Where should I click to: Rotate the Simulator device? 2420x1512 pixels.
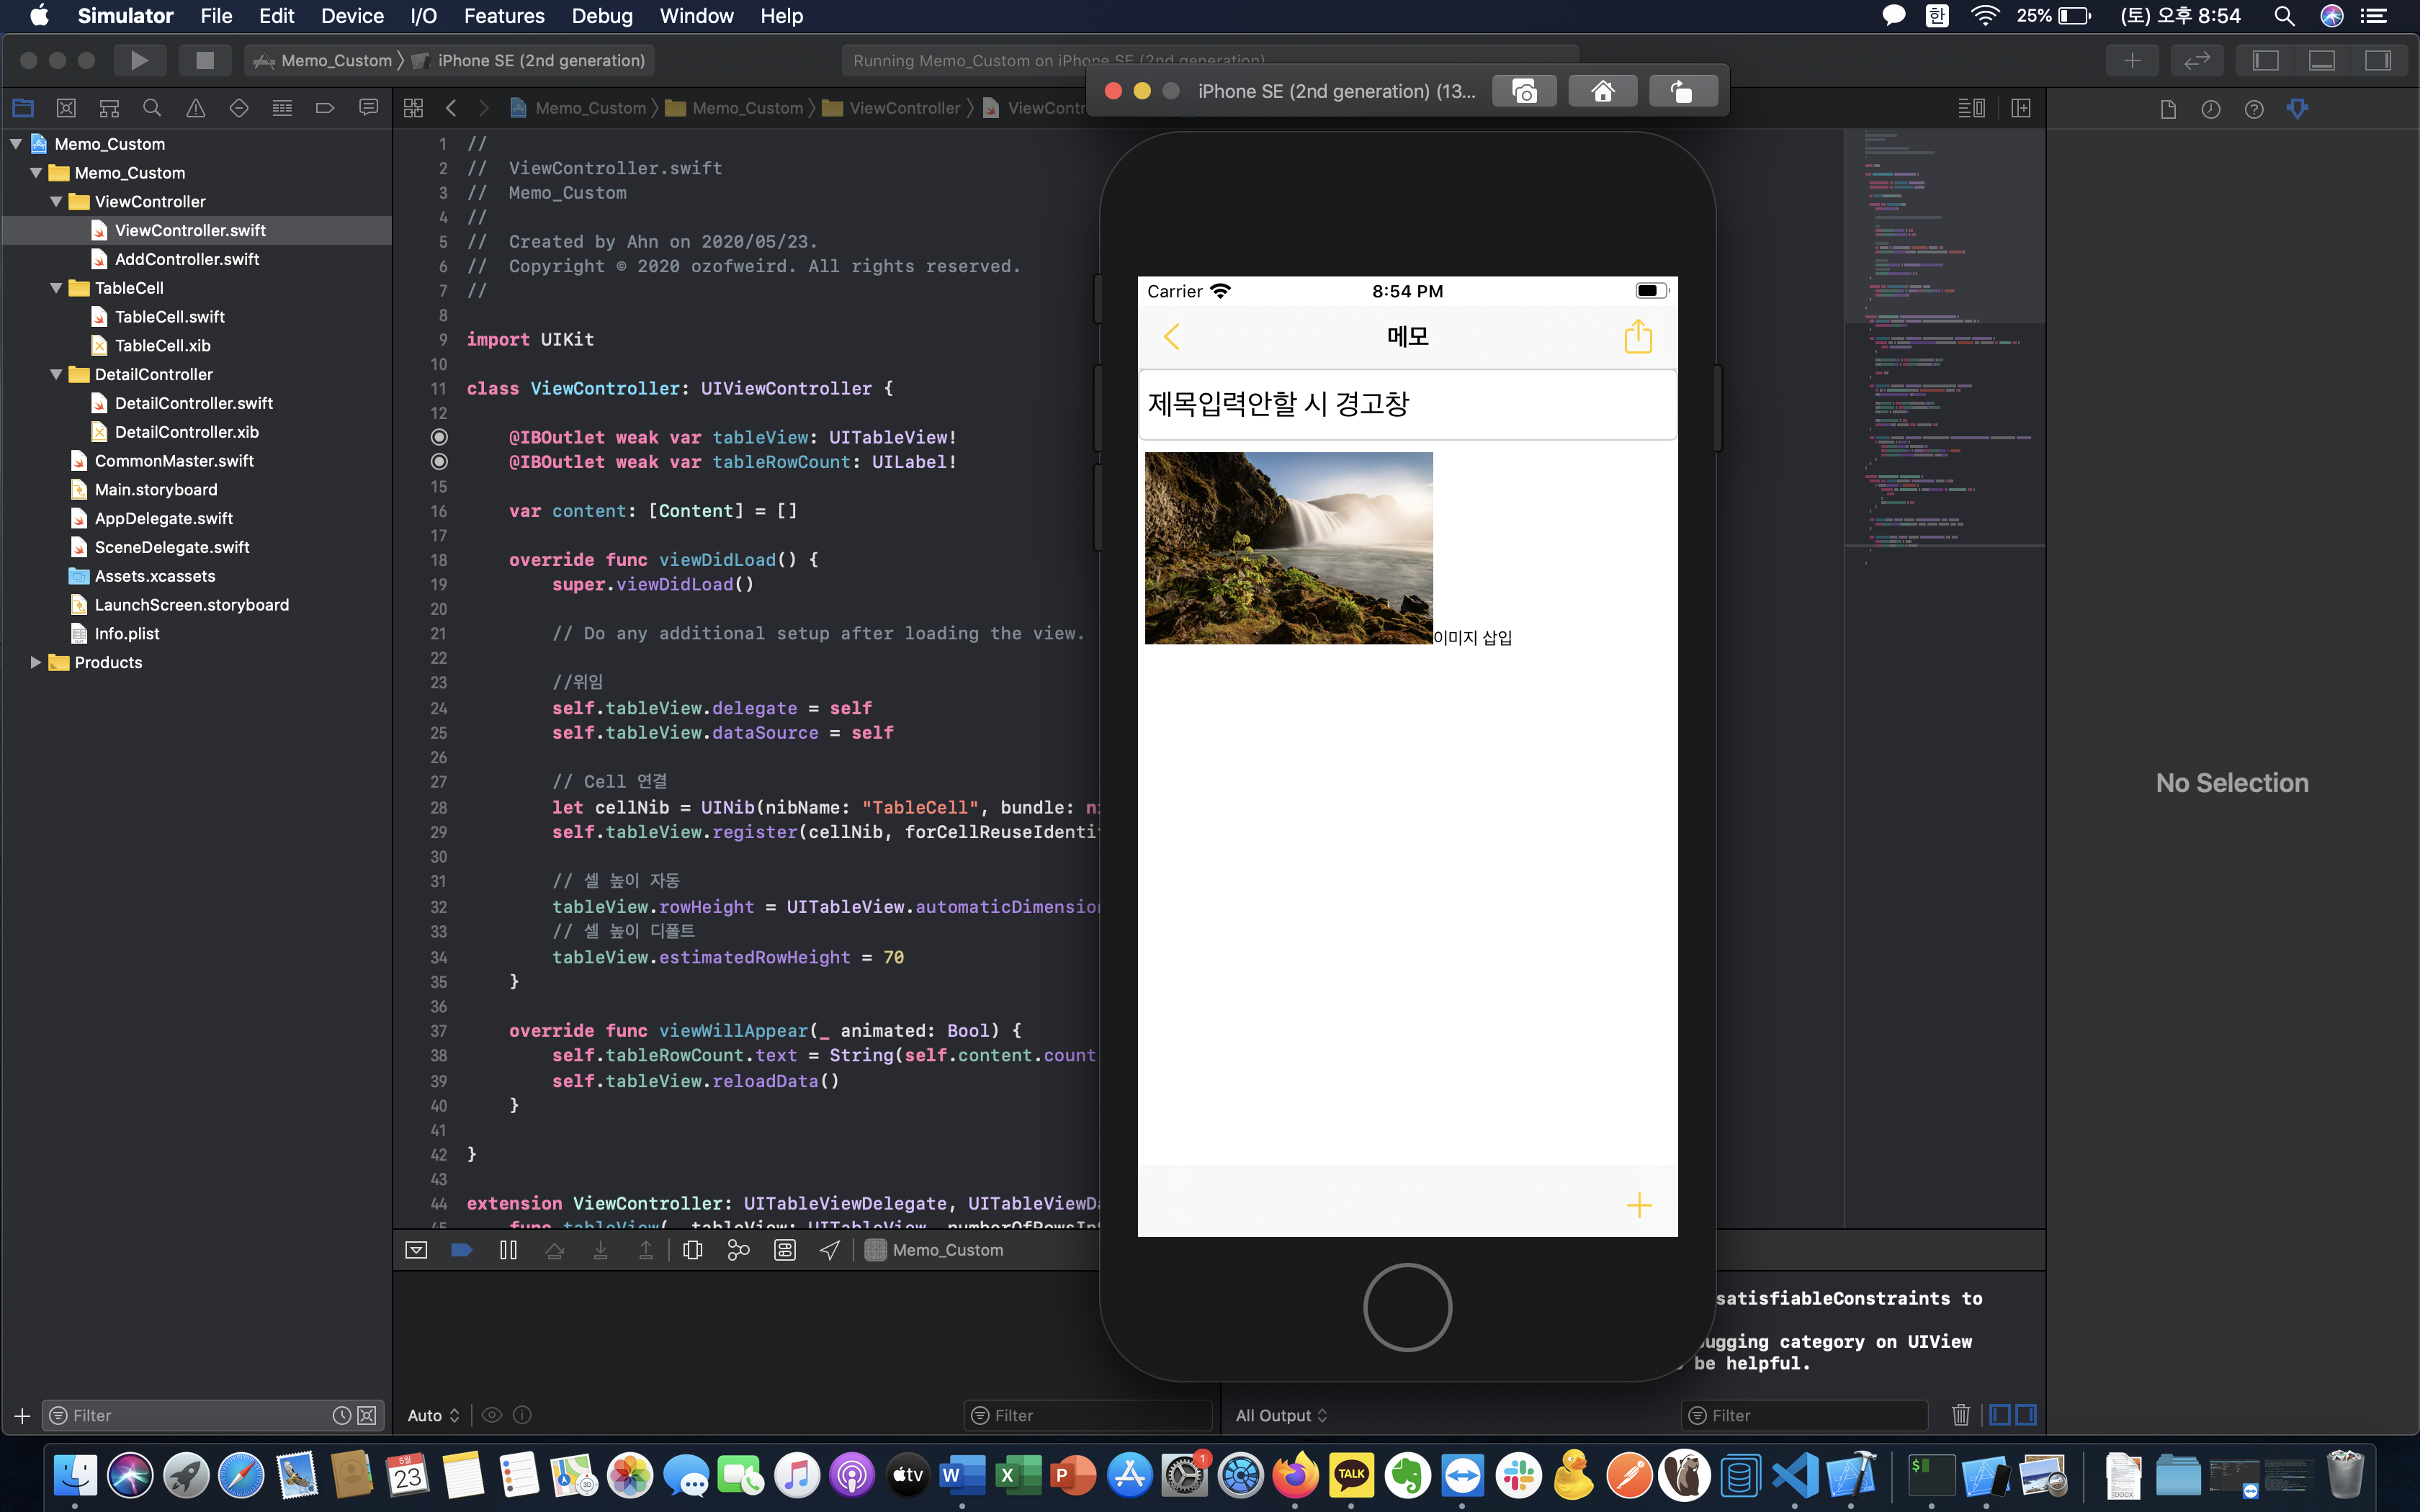(1682, 91)
